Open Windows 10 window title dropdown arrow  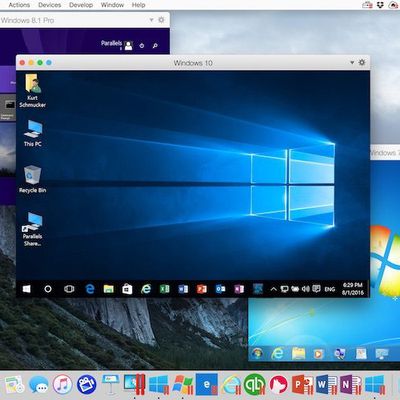pos(352,63)
